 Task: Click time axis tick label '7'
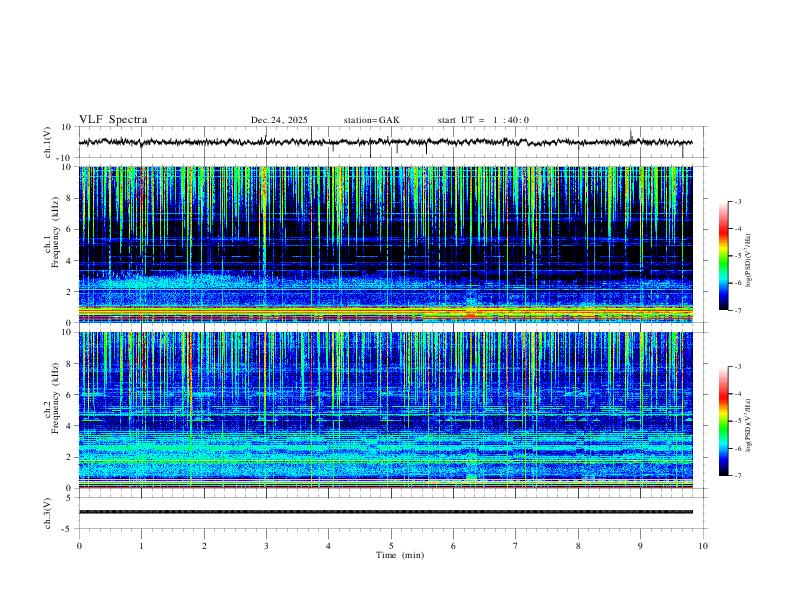[516, 546]
